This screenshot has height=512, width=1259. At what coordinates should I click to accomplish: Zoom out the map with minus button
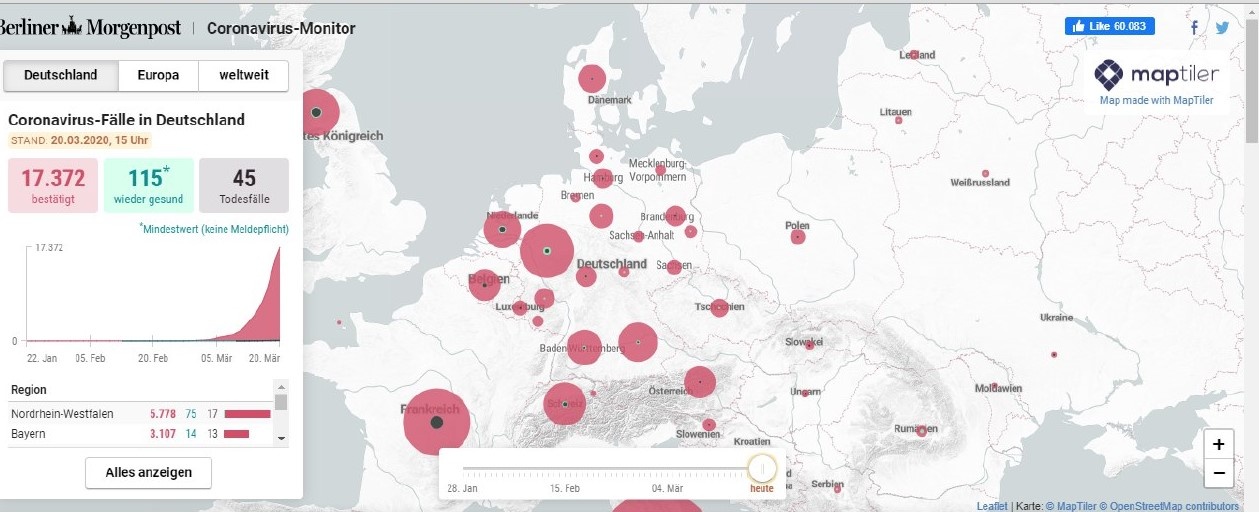click(x=1217, y=473)
